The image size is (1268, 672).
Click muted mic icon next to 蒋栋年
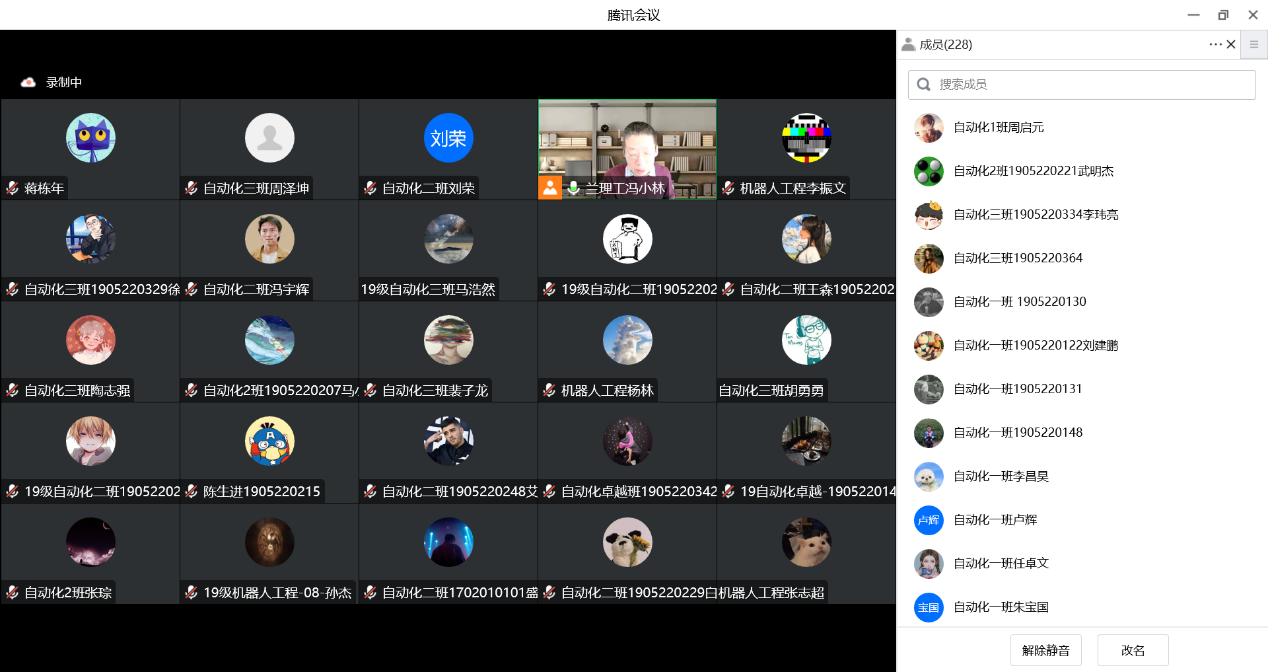[x=13, y=188]
